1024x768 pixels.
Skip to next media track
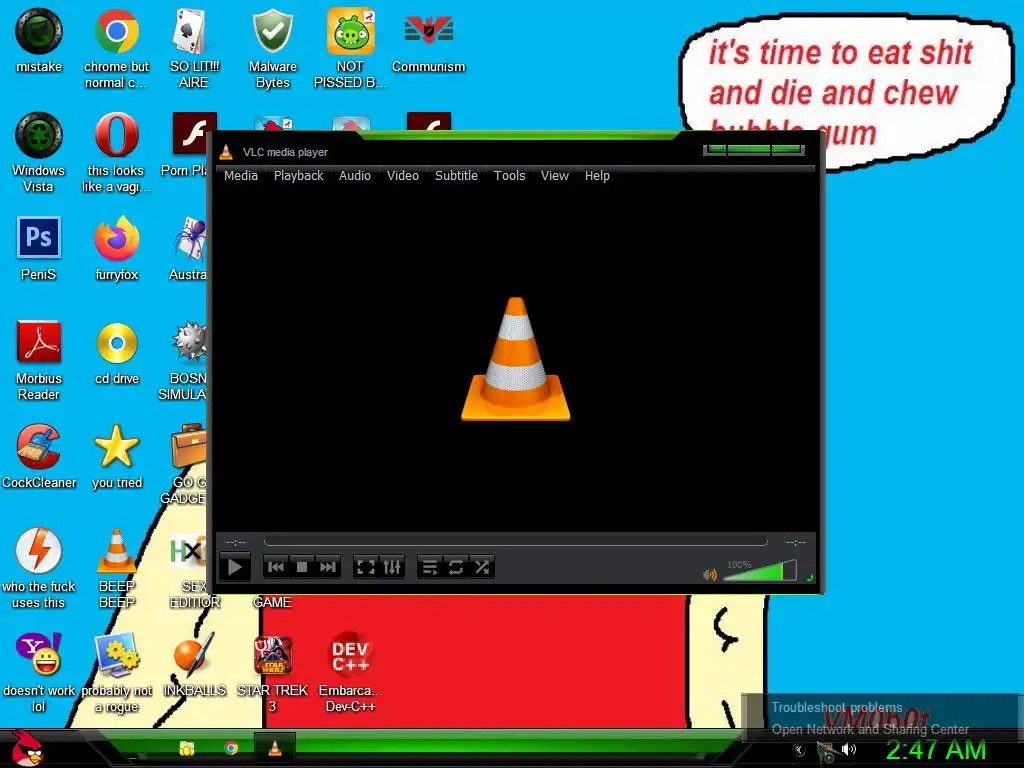(328, 567)
